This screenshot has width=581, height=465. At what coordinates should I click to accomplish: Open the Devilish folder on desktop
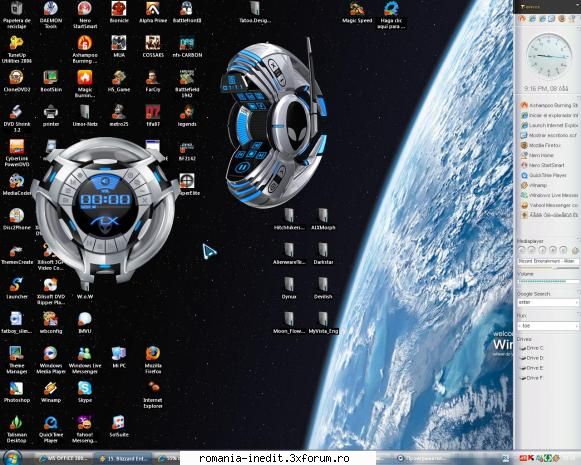(323, 288)
